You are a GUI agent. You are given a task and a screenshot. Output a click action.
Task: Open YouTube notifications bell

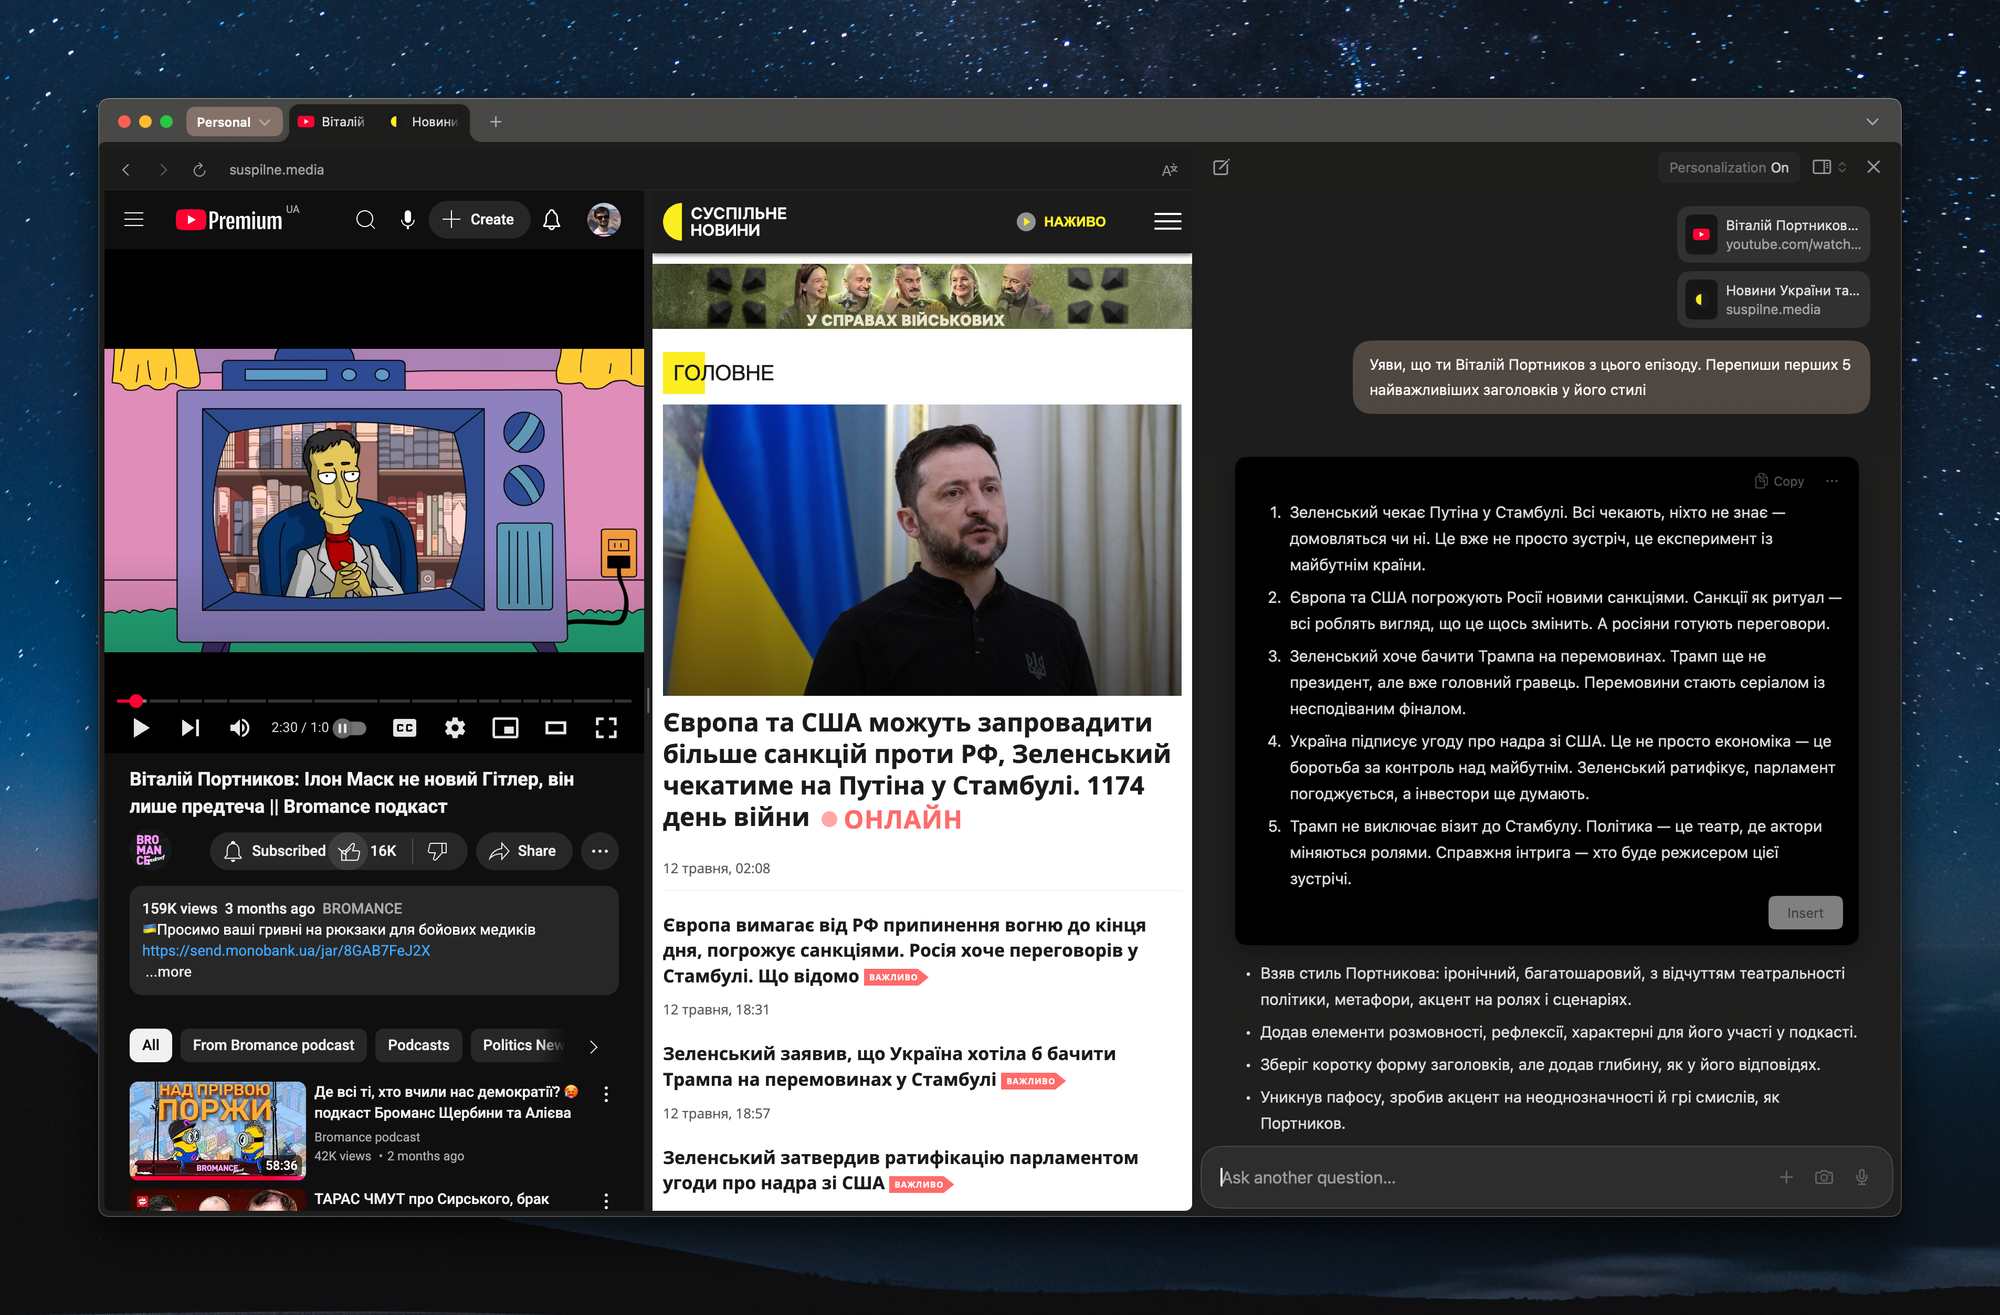point(551,219)
